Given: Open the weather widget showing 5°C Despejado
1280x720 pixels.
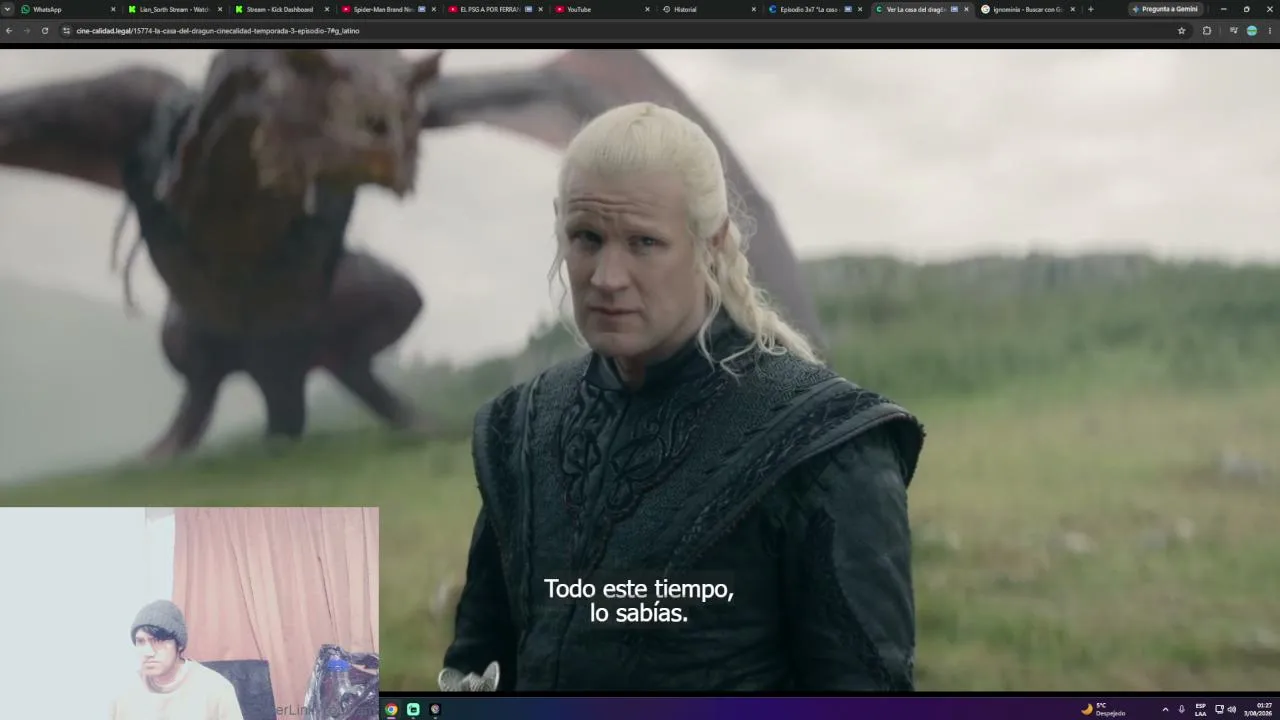Looking at the screenshot, I should 1104,709.
